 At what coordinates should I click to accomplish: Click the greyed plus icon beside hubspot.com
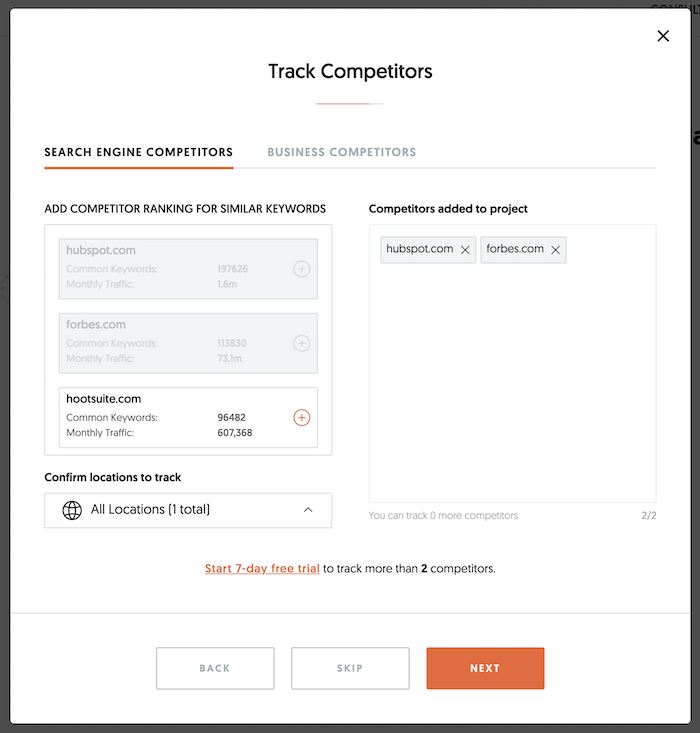302,269
